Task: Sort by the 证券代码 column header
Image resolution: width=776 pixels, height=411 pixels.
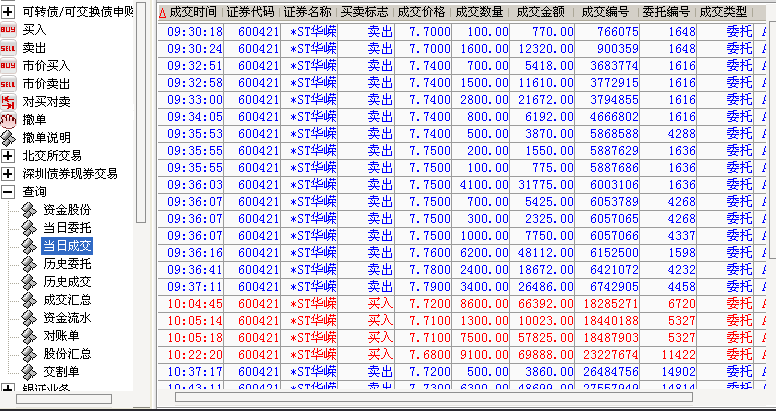Action: pyautogui.click(x=251, y=12)
